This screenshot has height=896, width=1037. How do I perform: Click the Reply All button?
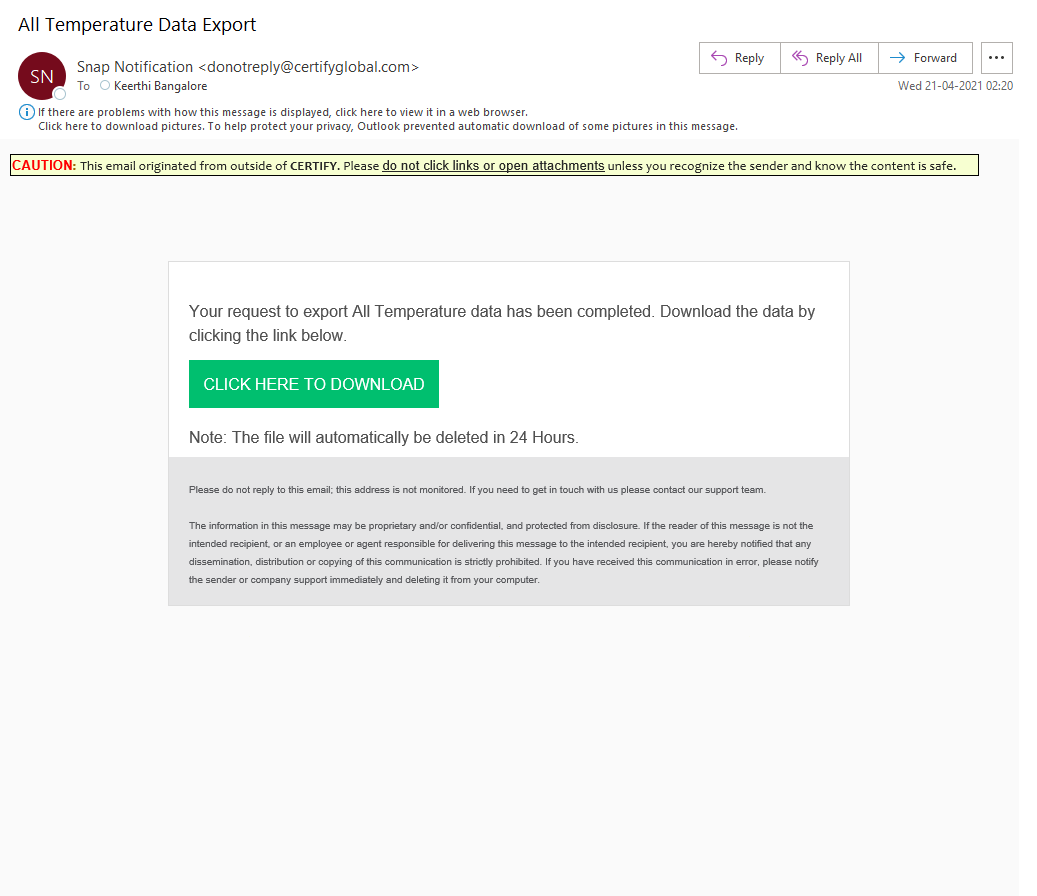829,58
